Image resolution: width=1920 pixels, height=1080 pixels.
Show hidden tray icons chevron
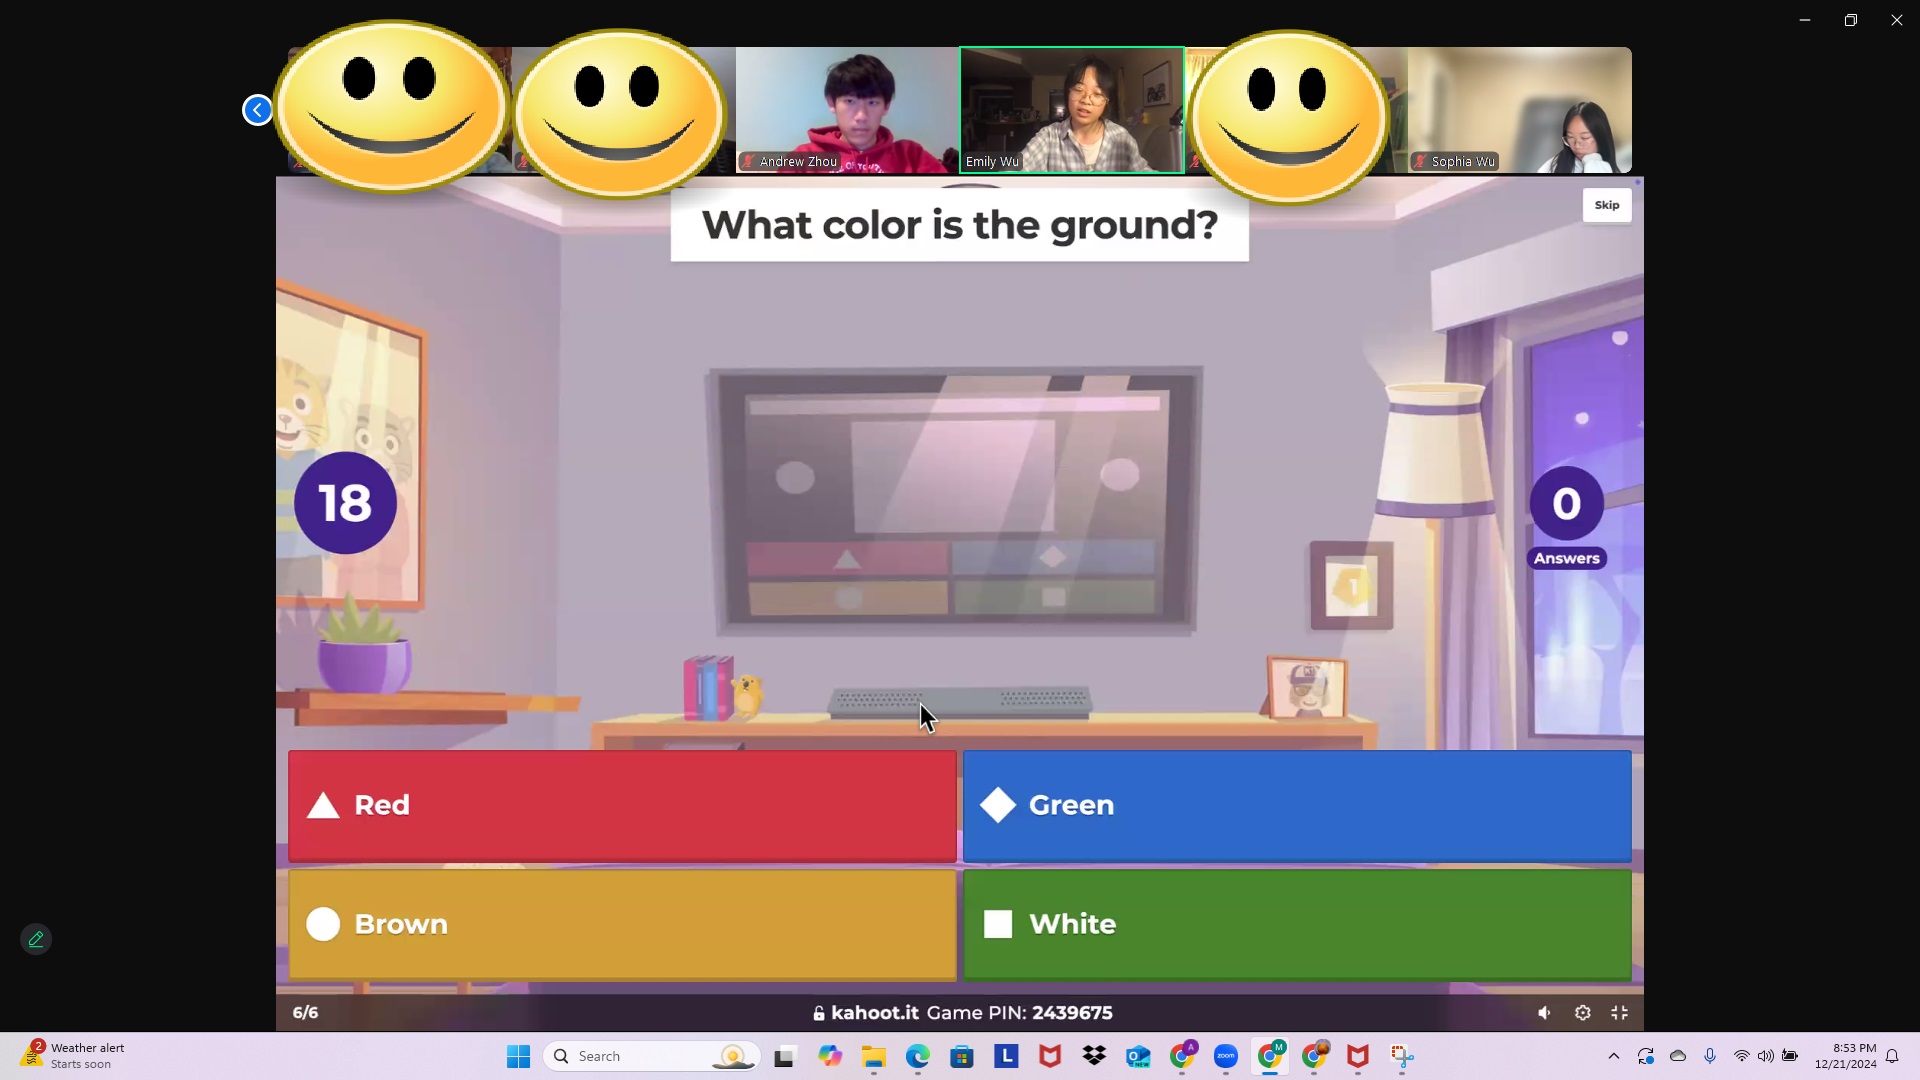[1613, 1056]
